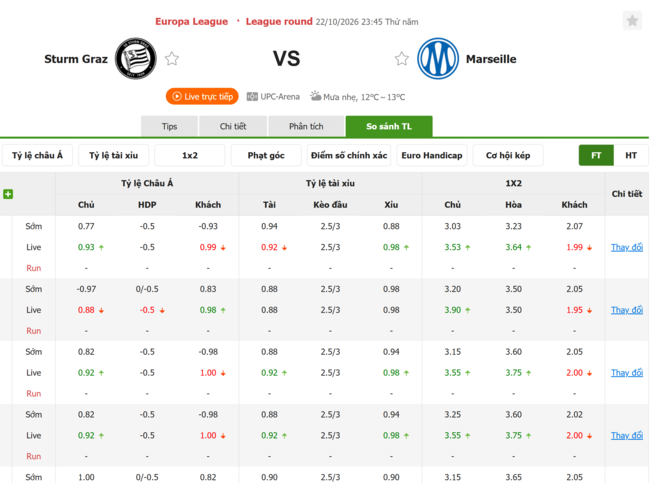This screenshot has height=483, width=650.
Task: Select the 1x2 odds filter
Action: click(x=189, y=155)
